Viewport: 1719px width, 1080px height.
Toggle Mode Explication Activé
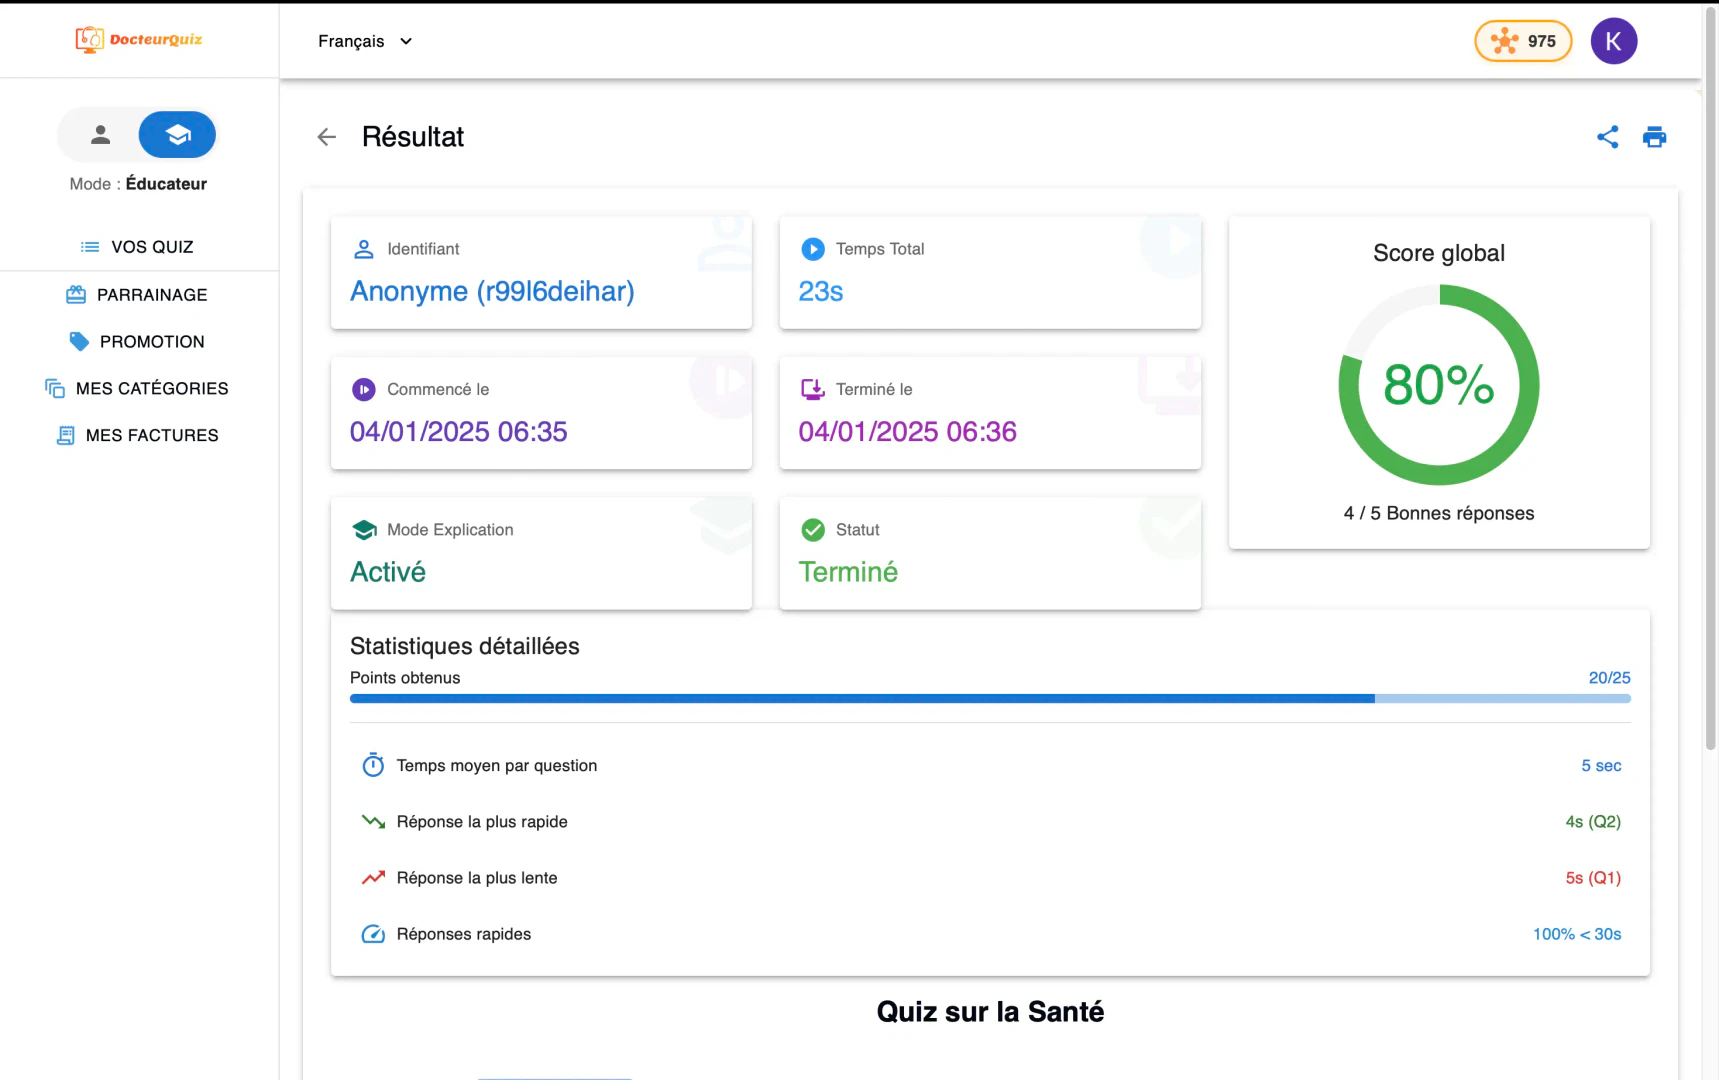coord(388,571)
